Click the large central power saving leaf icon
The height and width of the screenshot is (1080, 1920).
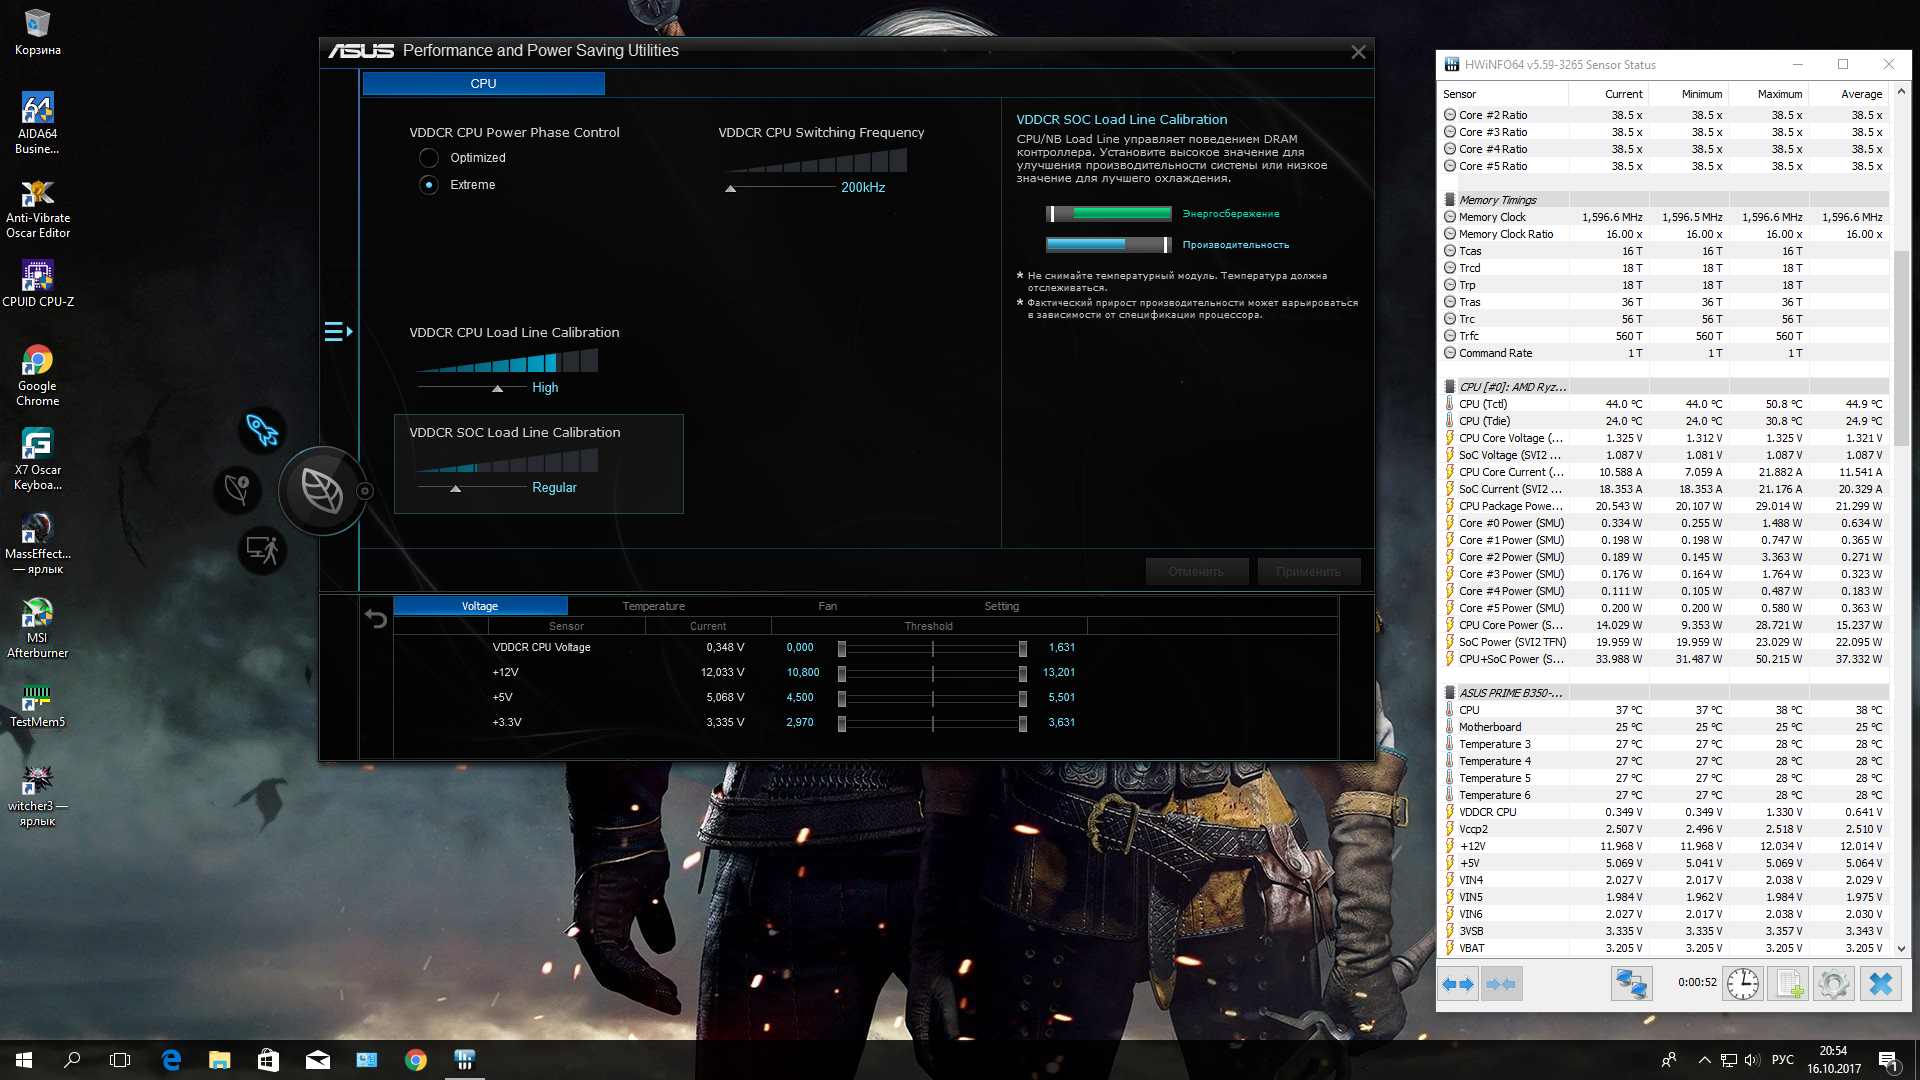coord(322,491)
